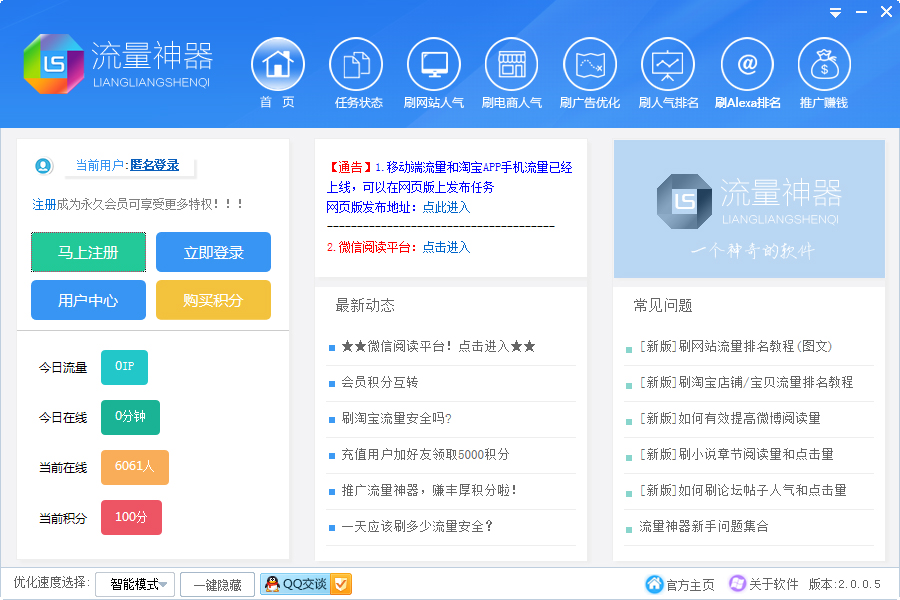This screenshot has width=900, height=600.
Task: Open the 刷网站人气 website traffic tool
Action: 434,65
